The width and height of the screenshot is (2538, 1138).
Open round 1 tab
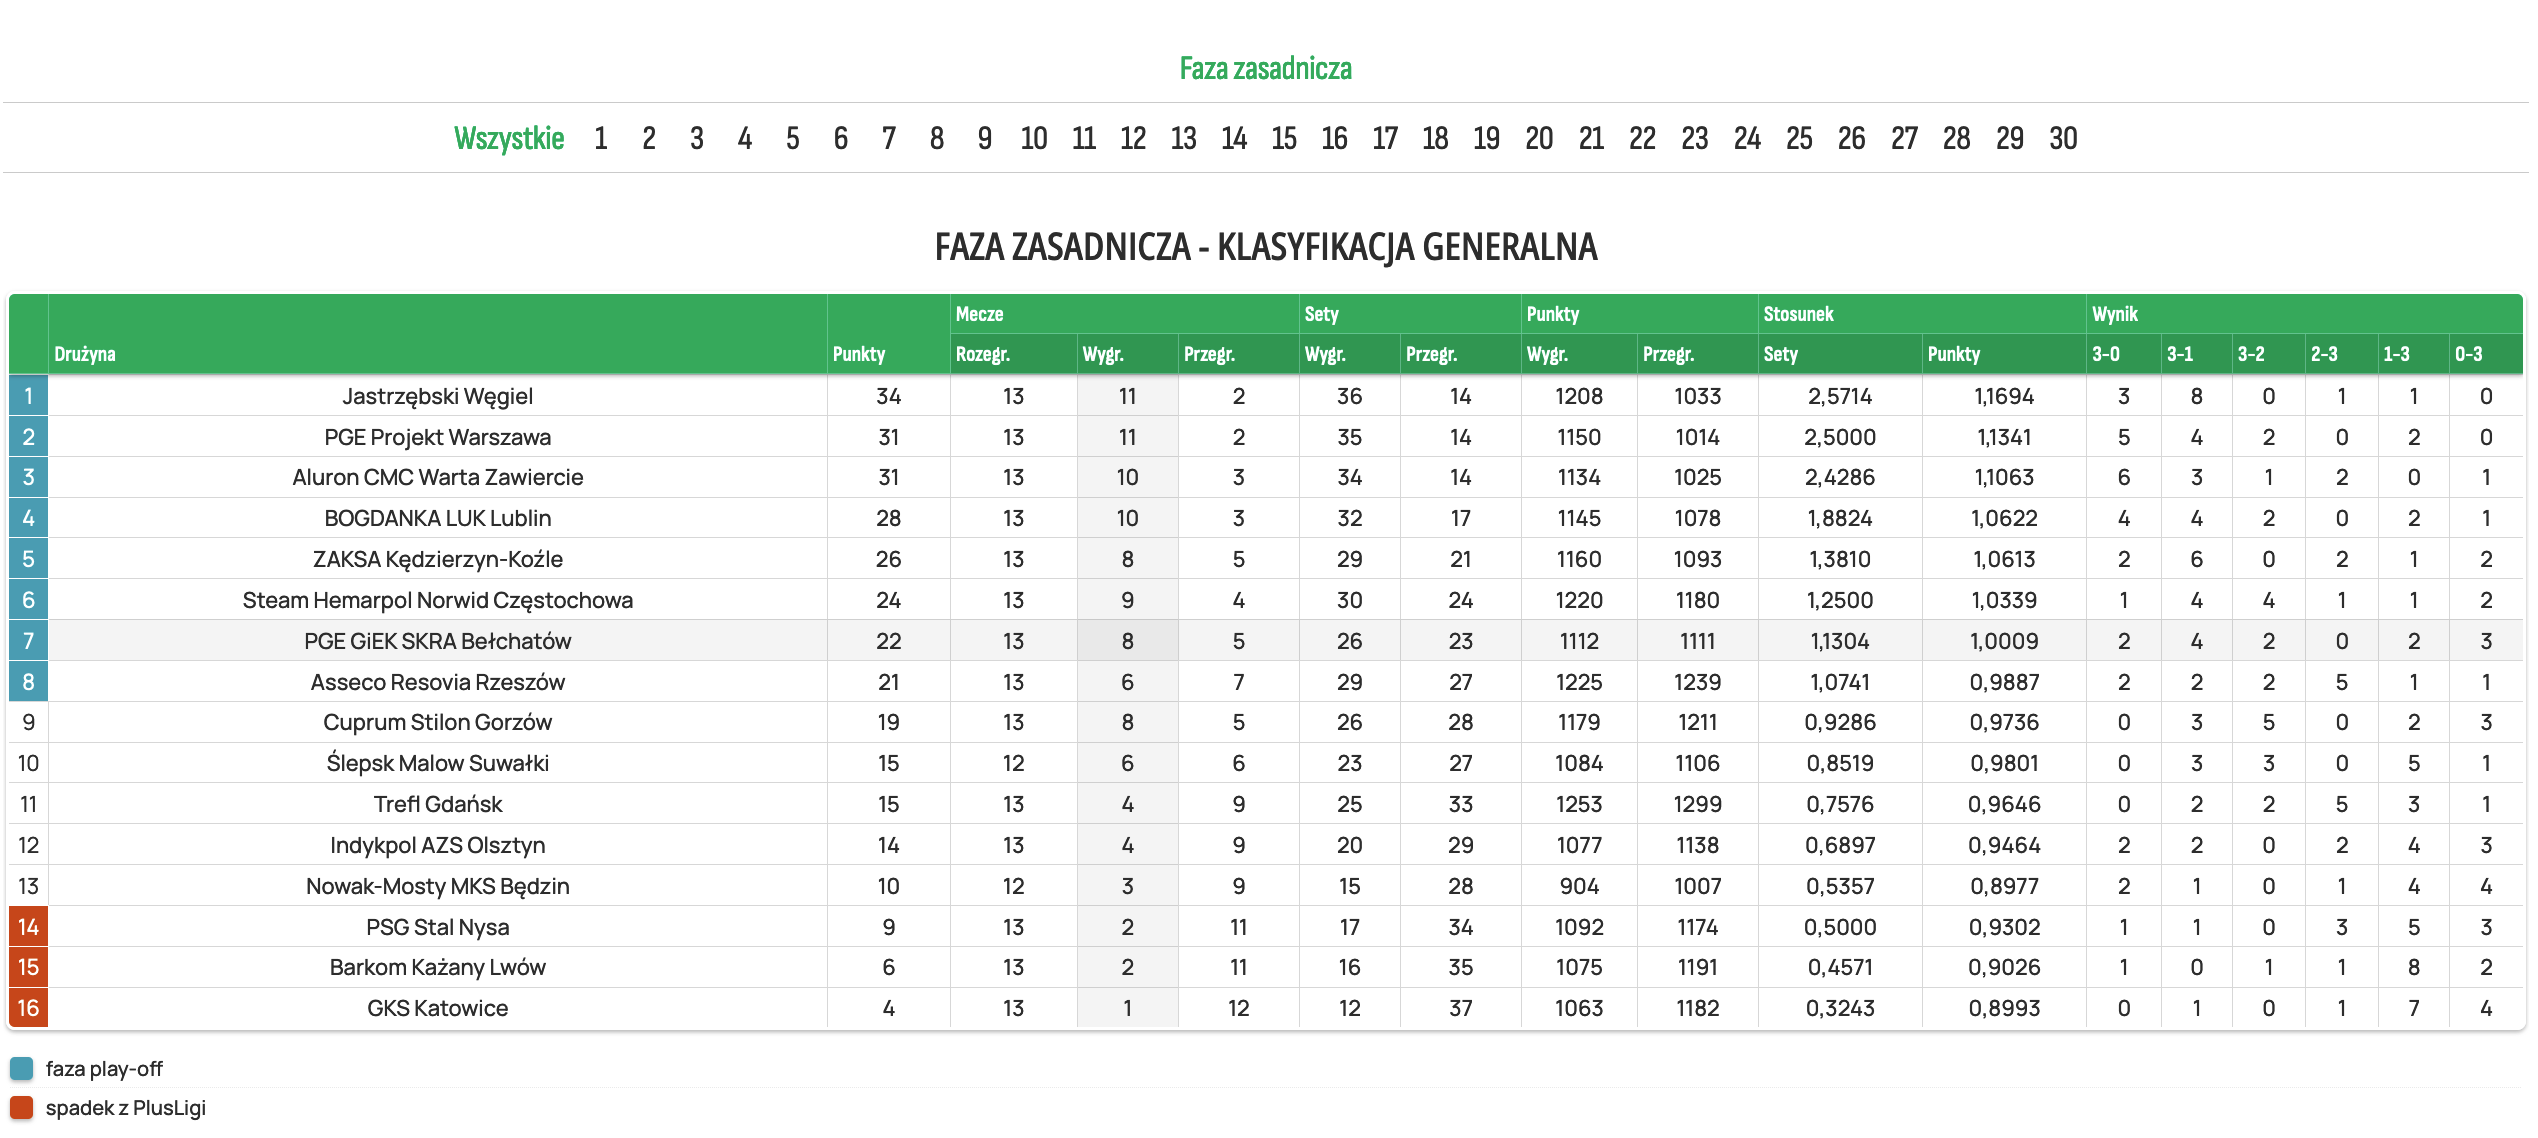[x=600, y=138]
